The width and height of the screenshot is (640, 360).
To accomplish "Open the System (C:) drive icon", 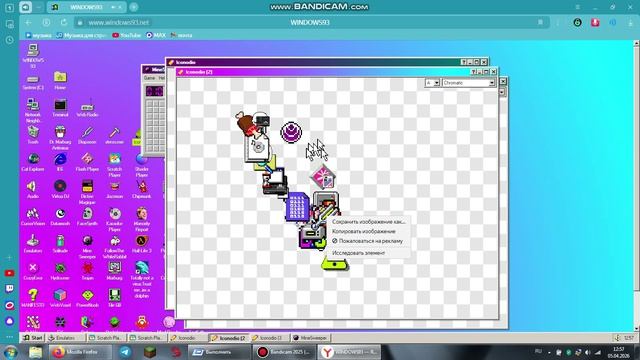I will pos(33,82).
